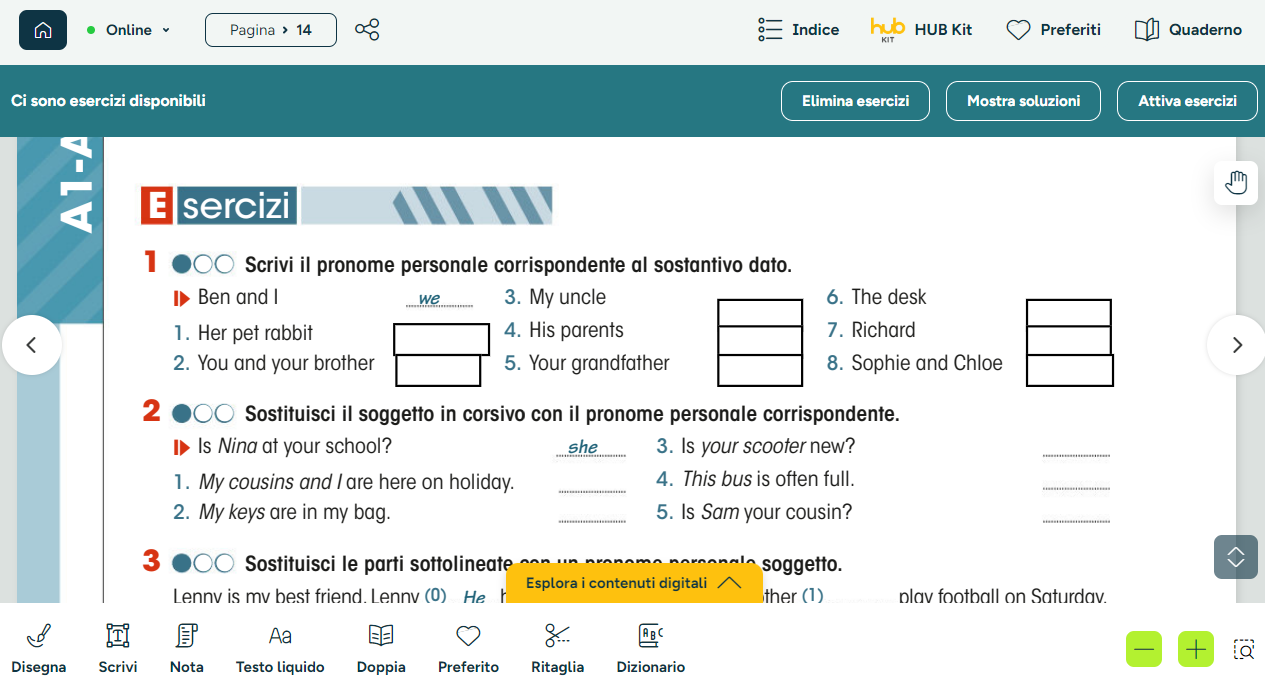
Task: Open the Ritaglia scissors tool
Action: coord(558,648)
